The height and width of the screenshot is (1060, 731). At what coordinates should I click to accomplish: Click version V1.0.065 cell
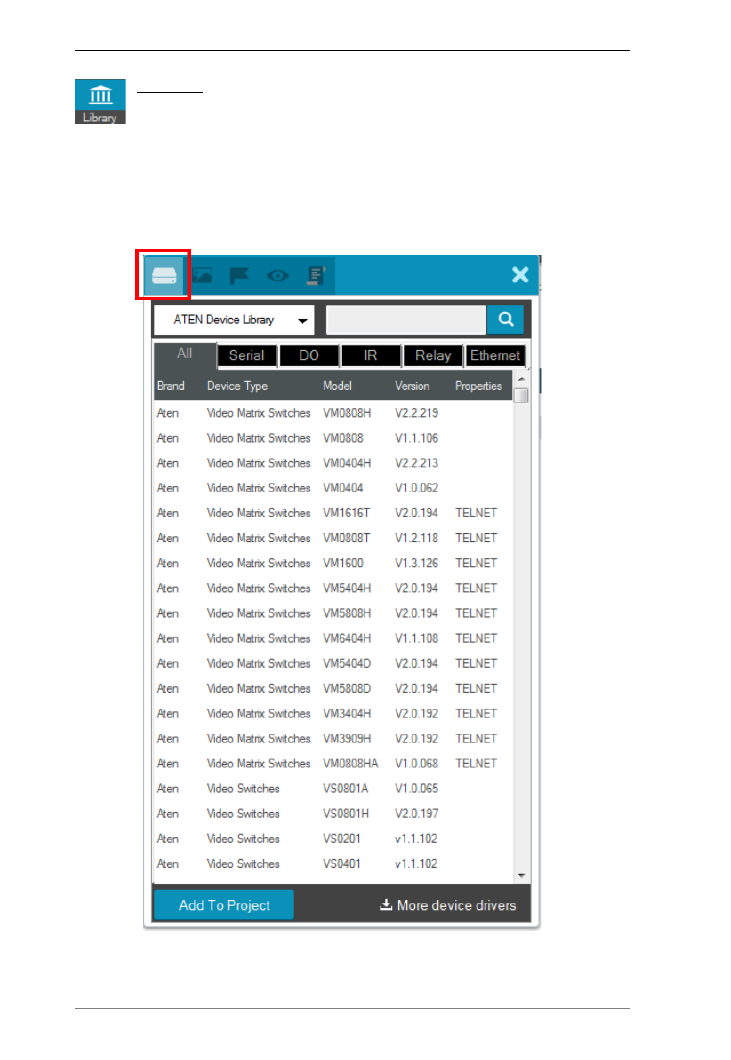(417, 788)
